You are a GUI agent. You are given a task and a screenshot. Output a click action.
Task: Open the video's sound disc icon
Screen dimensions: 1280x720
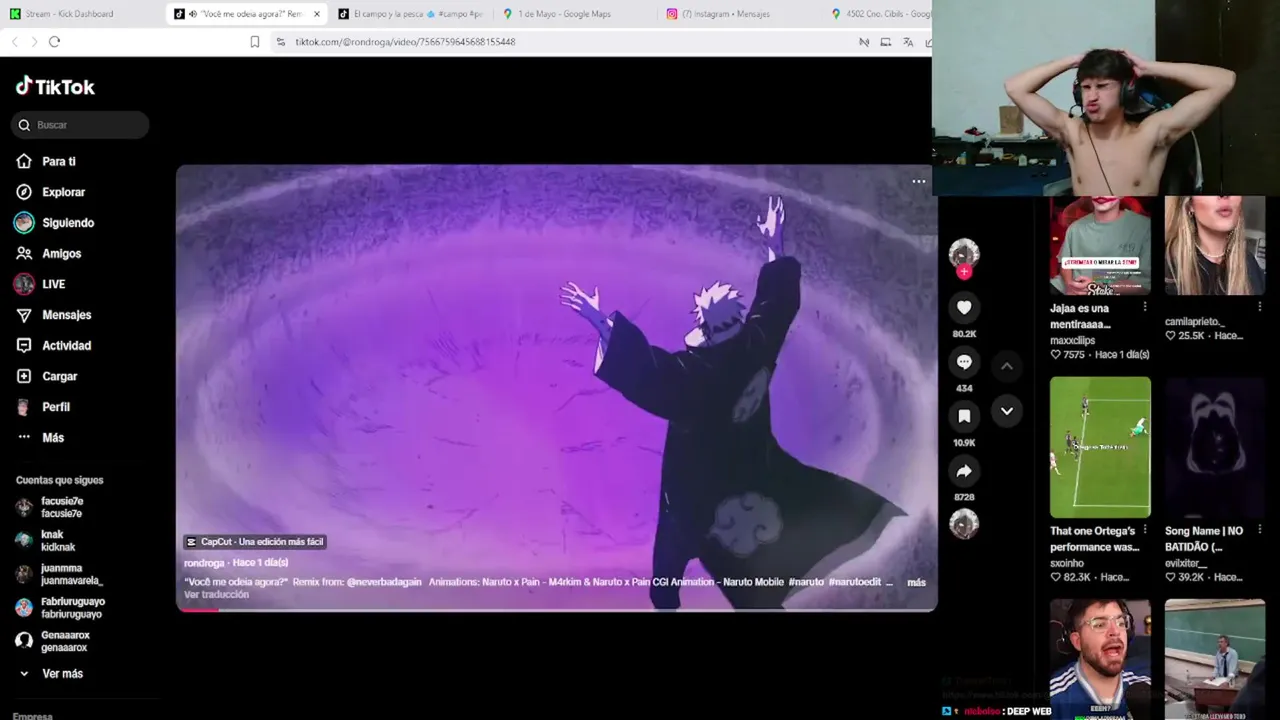[964, 524]
